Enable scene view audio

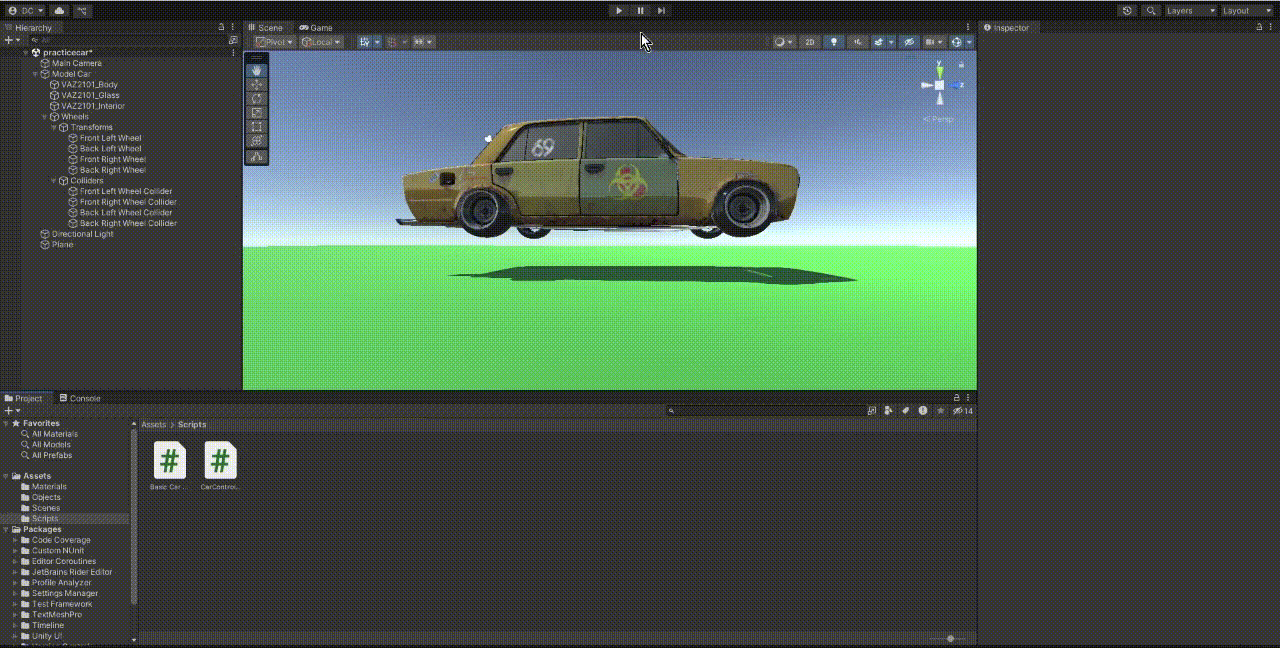(x=857, y=42)
